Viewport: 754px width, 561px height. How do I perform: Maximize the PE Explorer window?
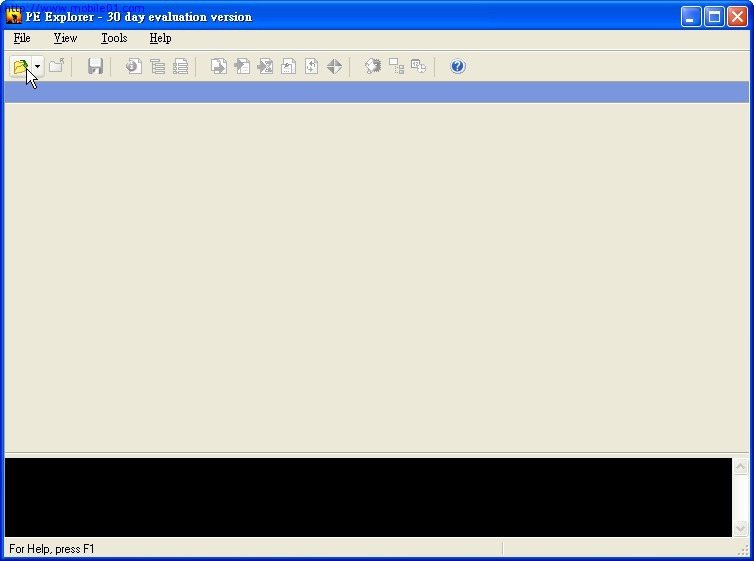[714, 17]
